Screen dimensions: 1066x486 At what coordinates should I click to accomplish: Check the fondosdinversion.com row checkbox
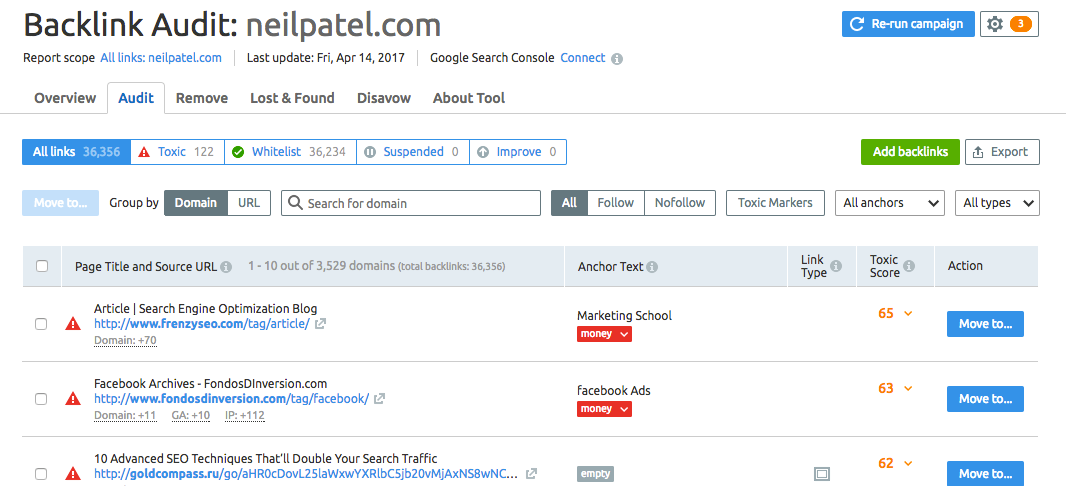click(41, 399)
